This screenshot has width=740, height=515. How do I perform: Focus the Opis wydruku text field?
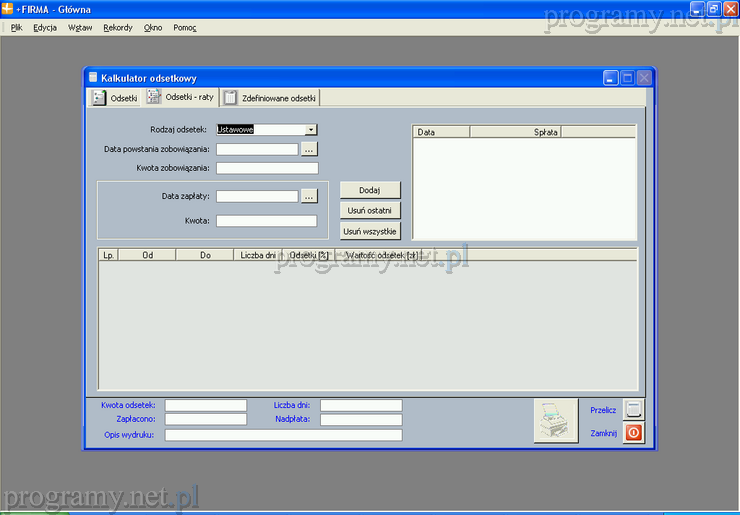click(x=283, y=435)
